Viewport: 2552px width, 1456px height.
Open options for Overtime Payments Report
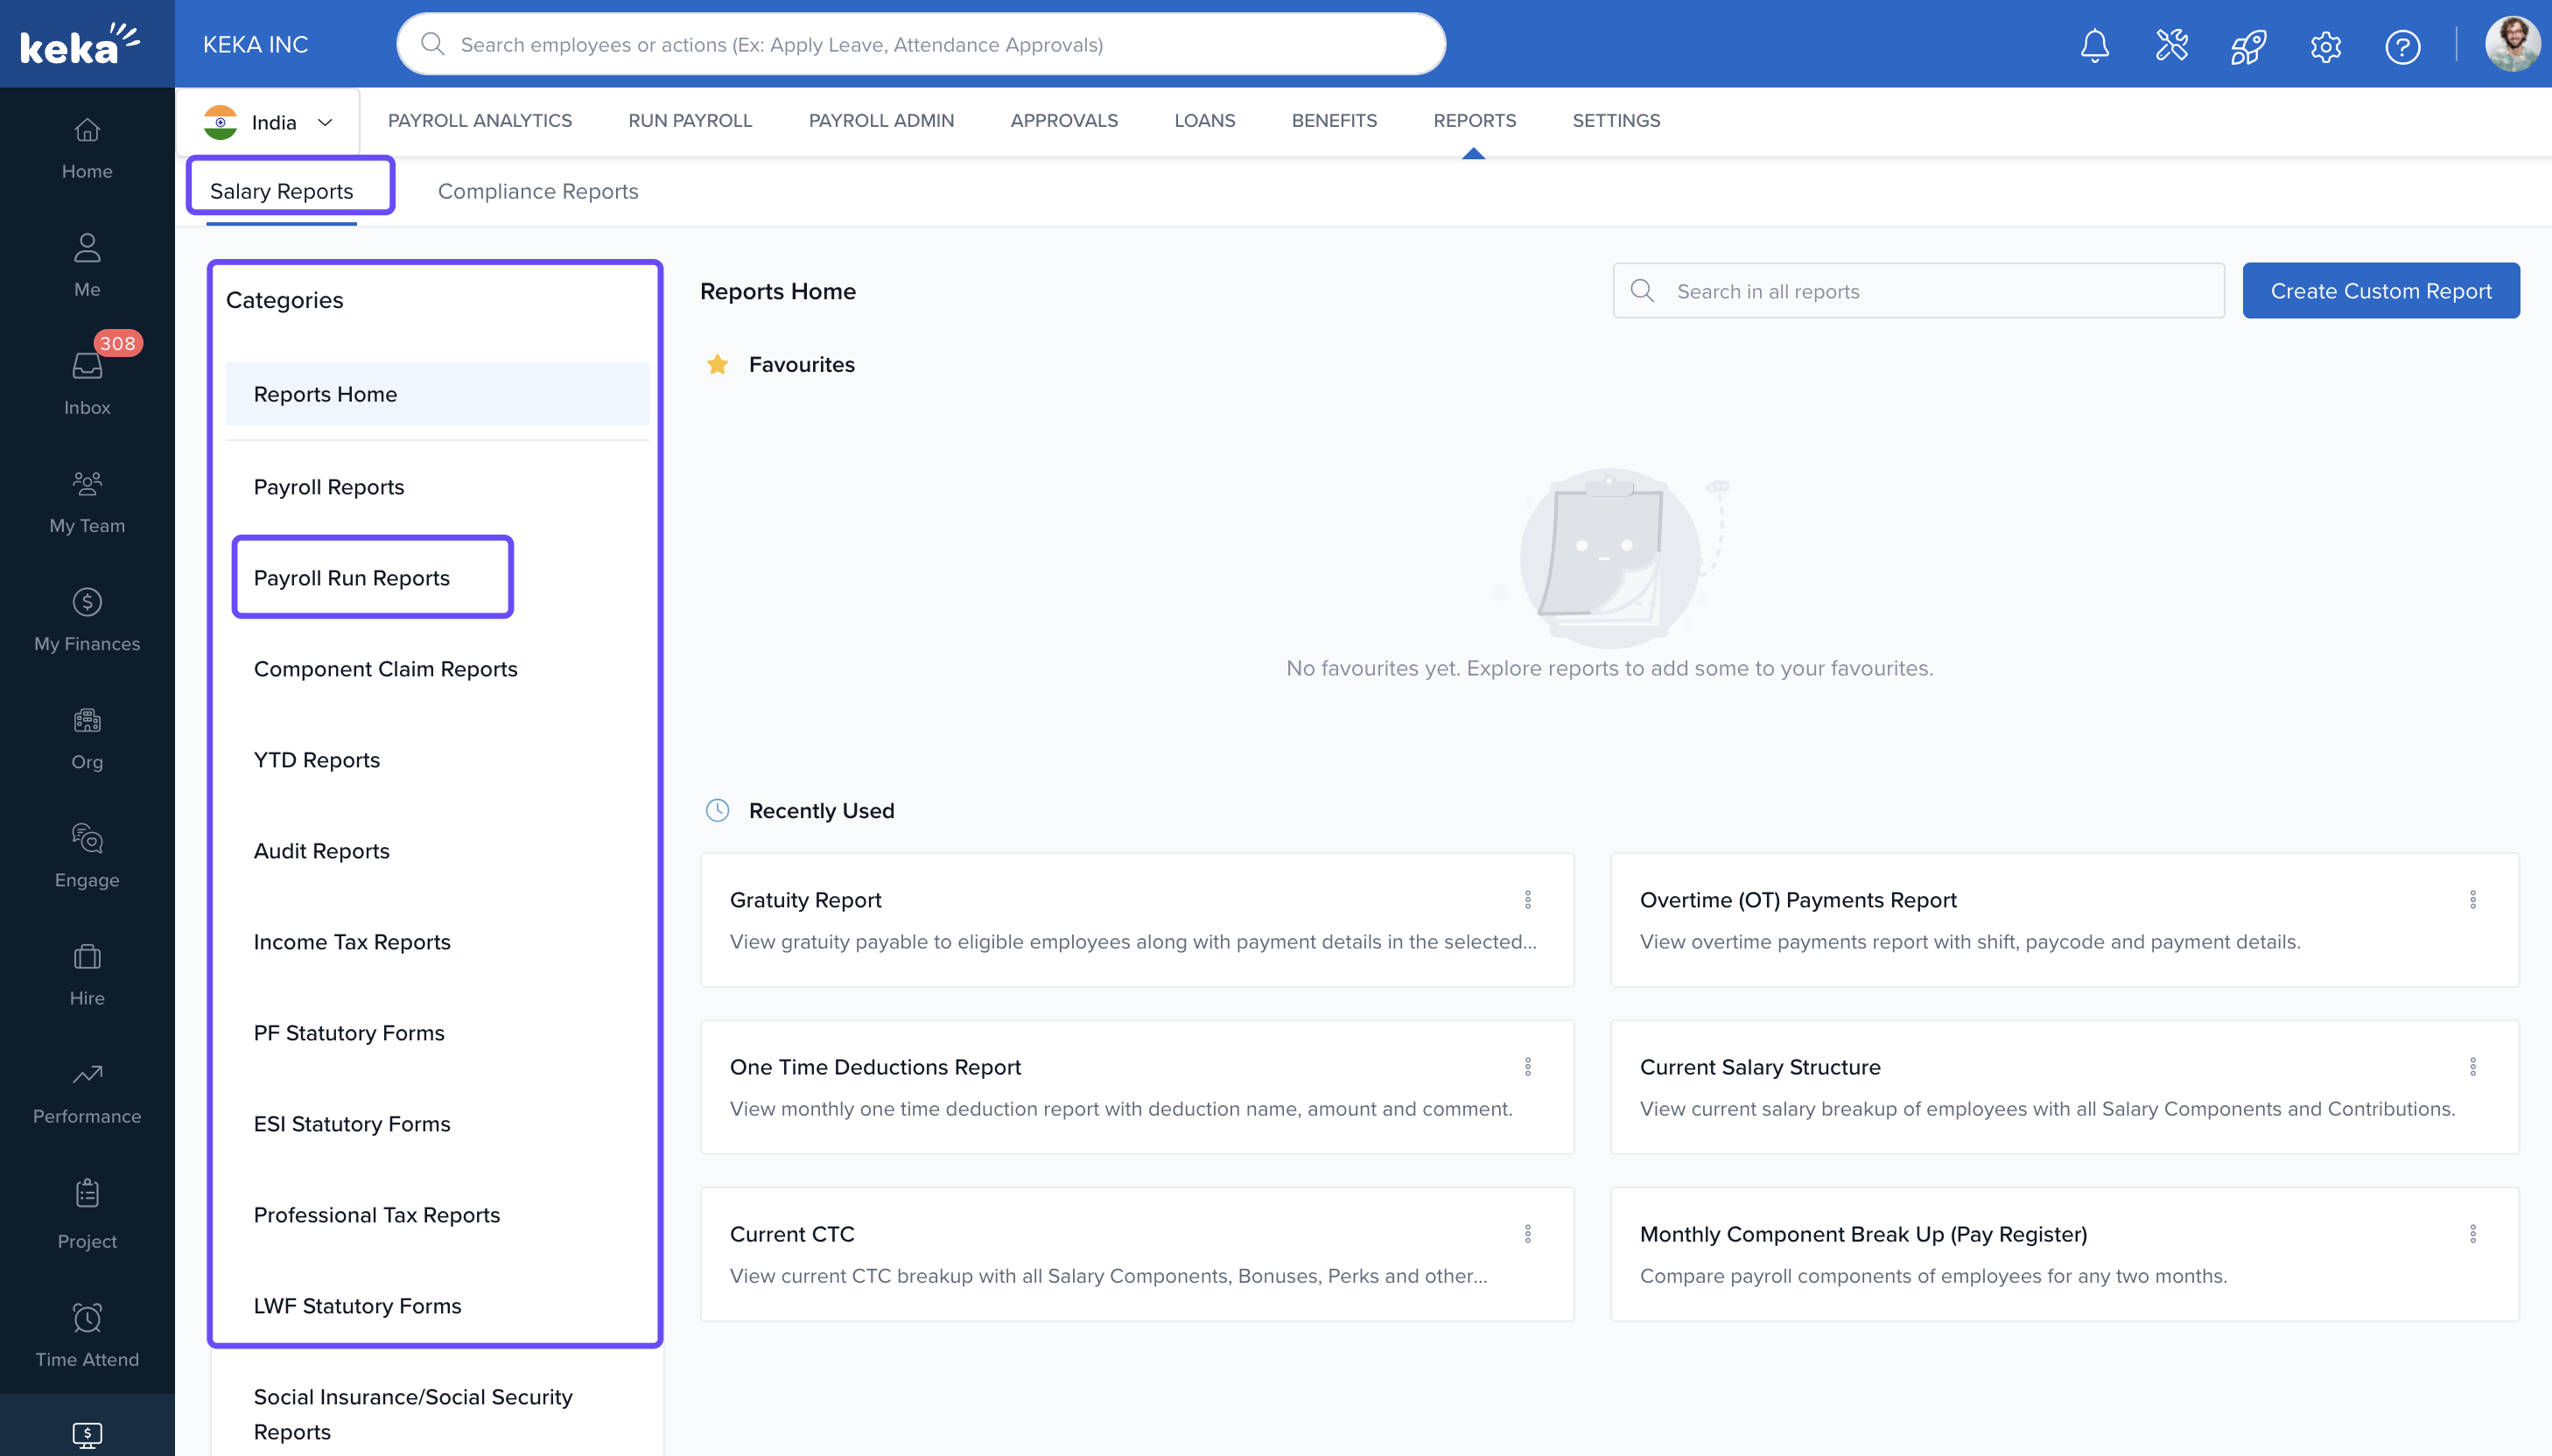coord(2472,900)
